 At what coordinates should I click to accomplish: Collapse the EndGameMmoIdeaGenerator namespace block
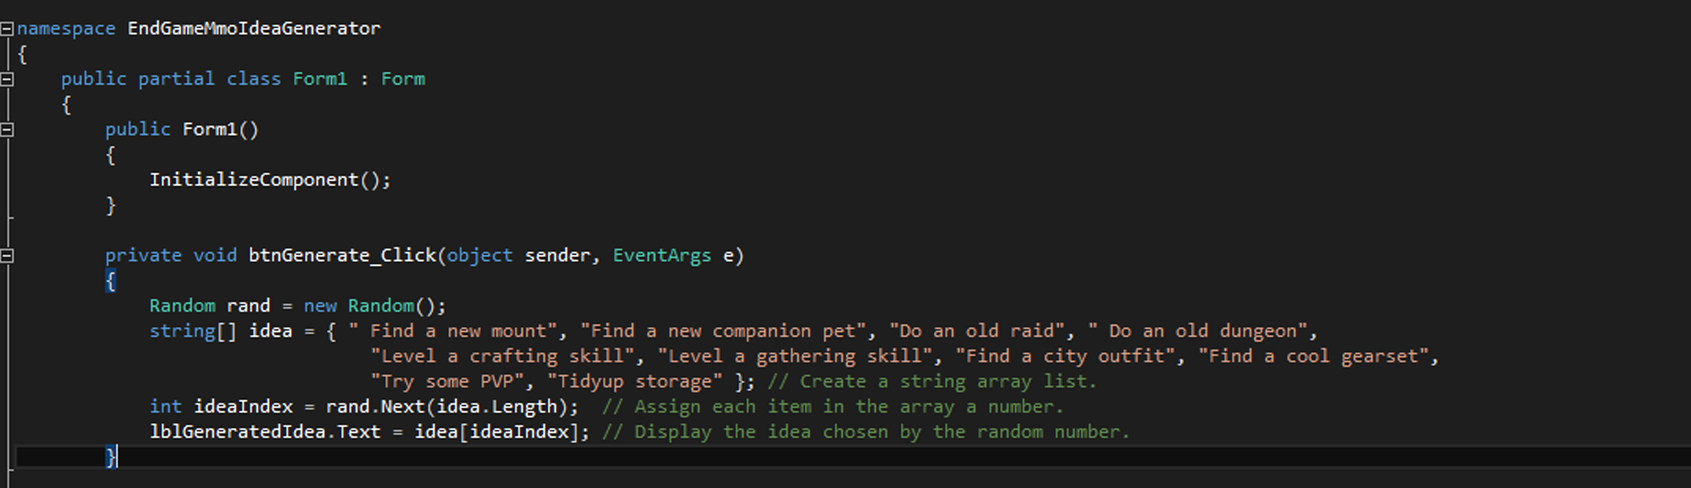(x=7, y=29)
